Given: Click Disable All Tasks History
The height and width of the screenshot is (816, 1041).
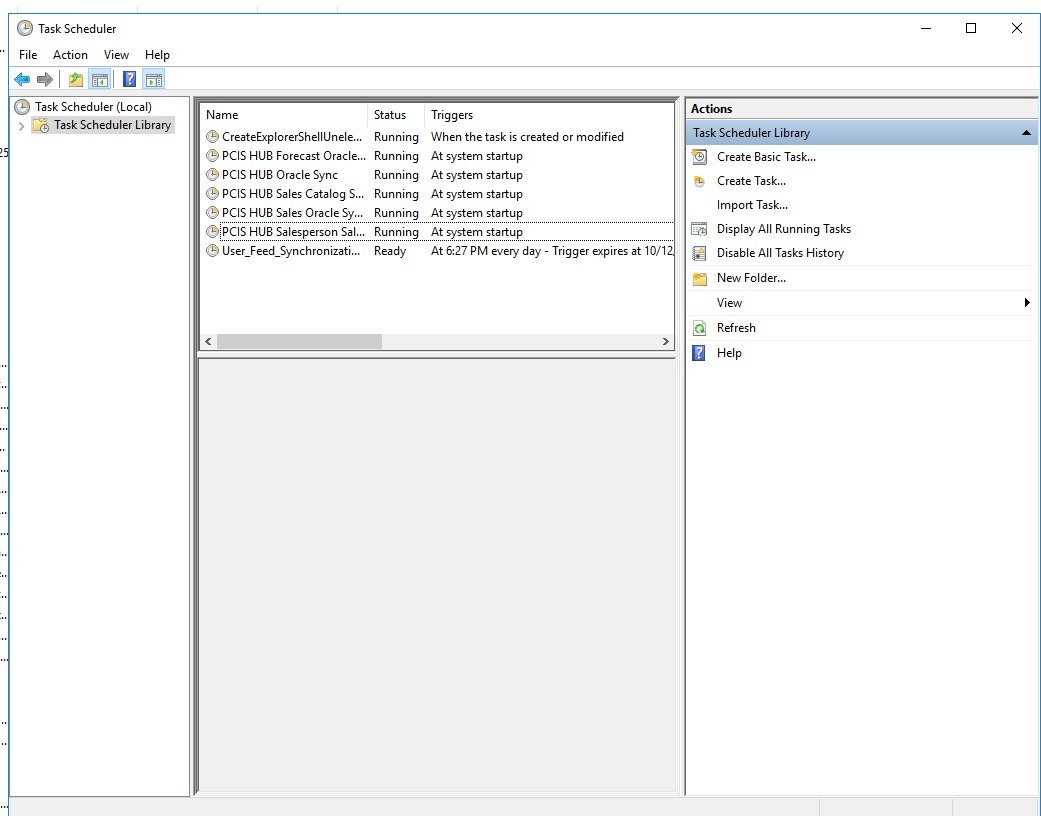Looking at the screenshot, I should 780,253.
